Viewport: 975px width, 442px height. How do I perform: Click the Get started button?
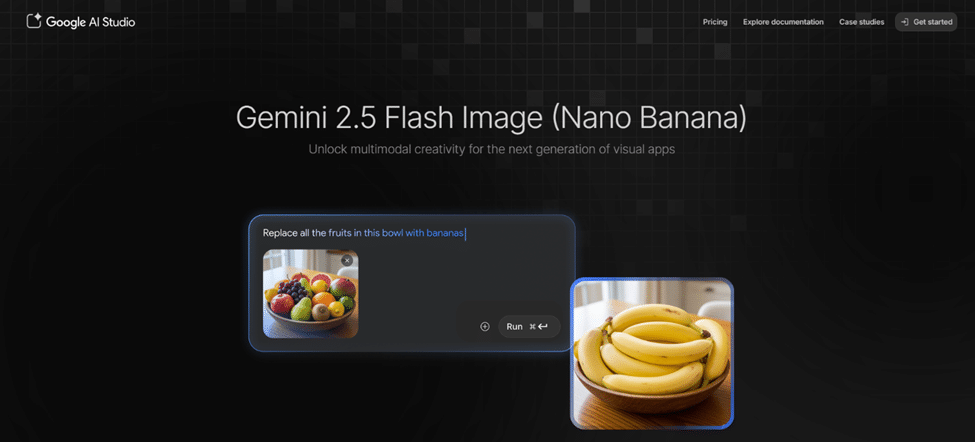point(926,22)
